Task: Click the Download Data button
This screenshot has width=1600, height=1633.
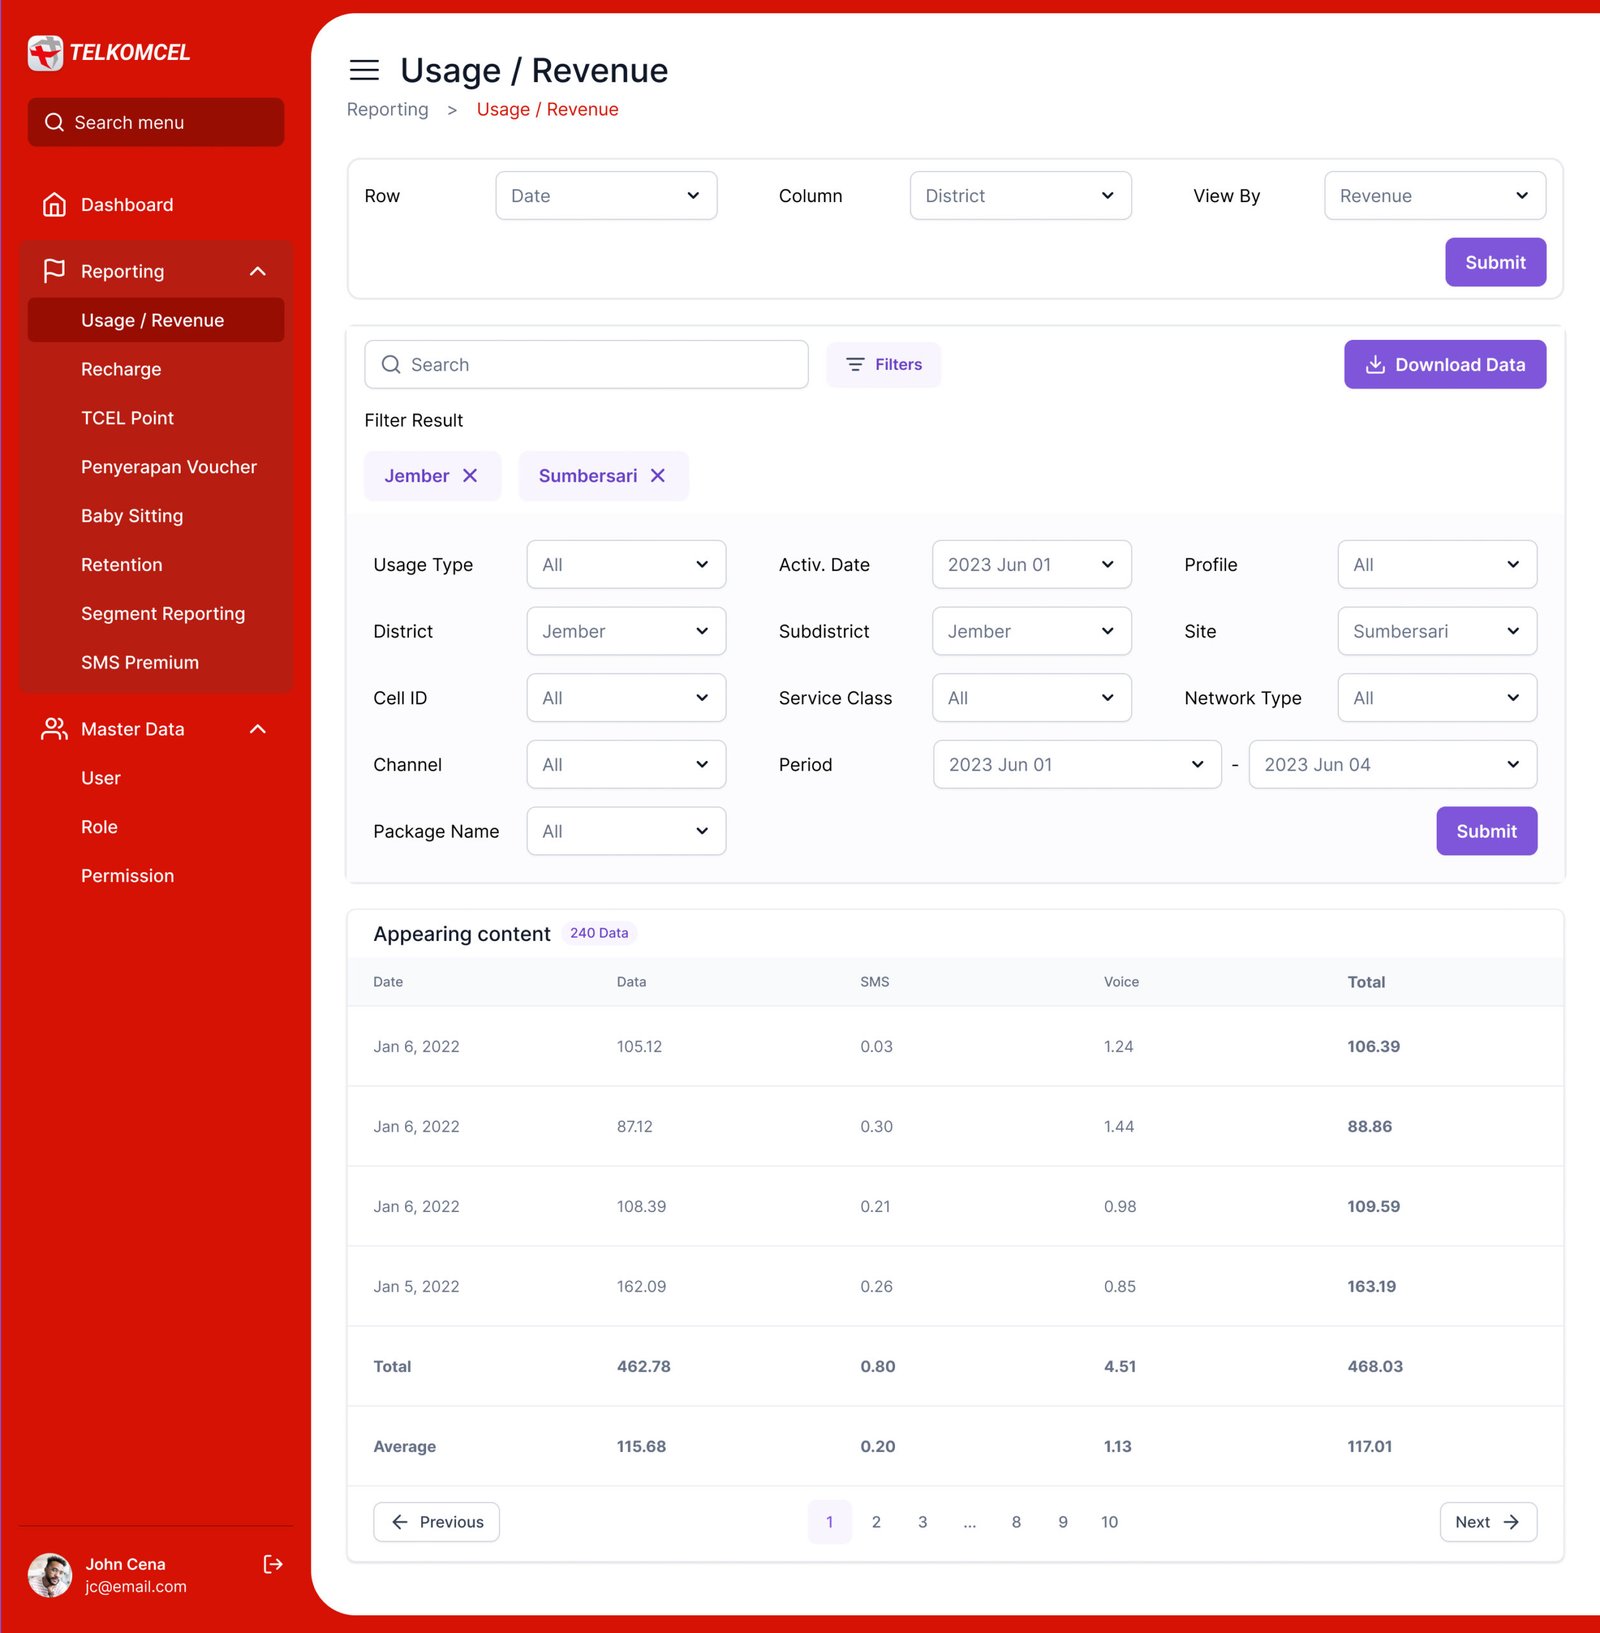Action: [1444, 365]
